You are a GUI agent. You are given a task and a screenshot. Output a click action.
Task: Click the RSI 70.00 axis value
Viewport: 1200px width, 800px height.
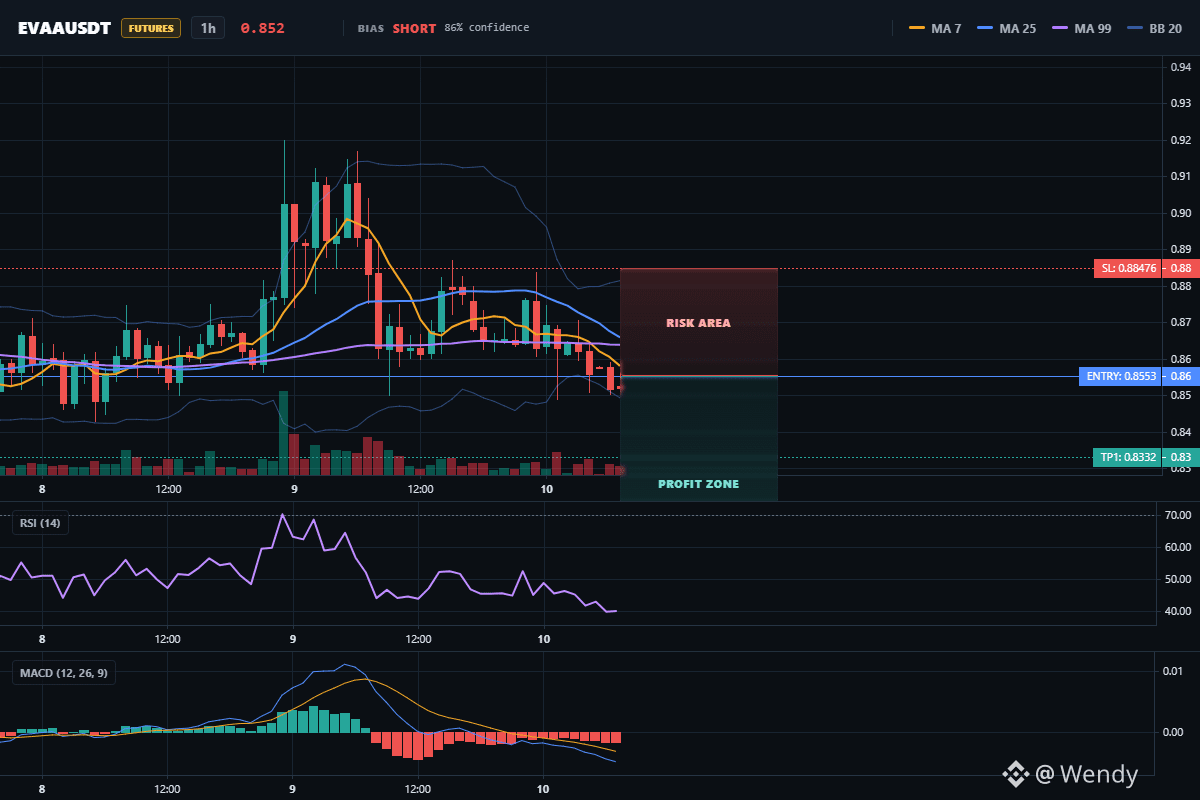[1177, 515]
